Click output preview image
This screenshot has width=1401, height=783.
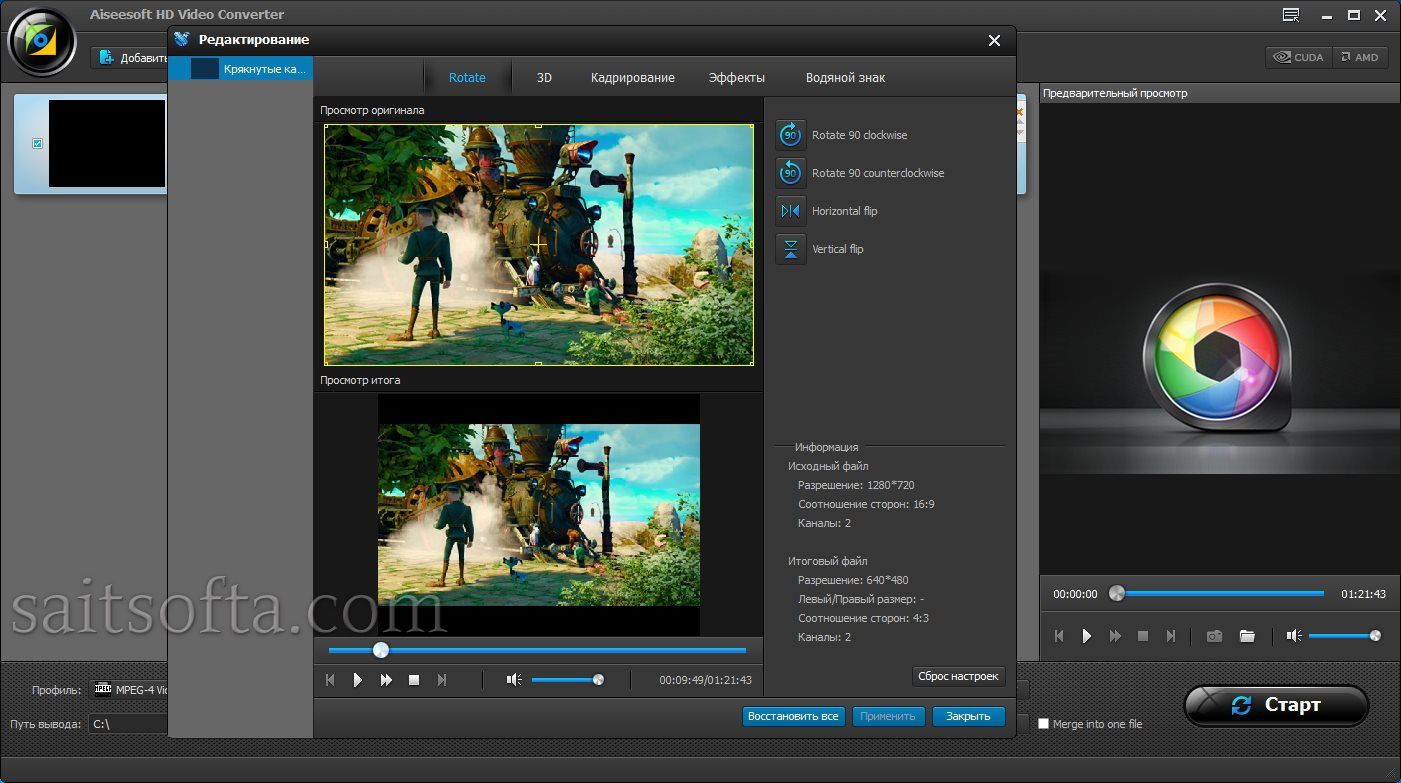539,515
